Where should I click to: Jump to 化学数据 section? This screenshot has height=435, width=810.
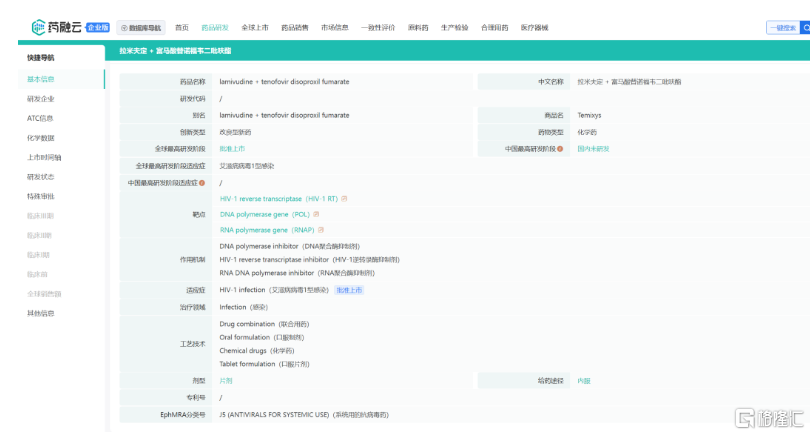click(x=40, y=138)
